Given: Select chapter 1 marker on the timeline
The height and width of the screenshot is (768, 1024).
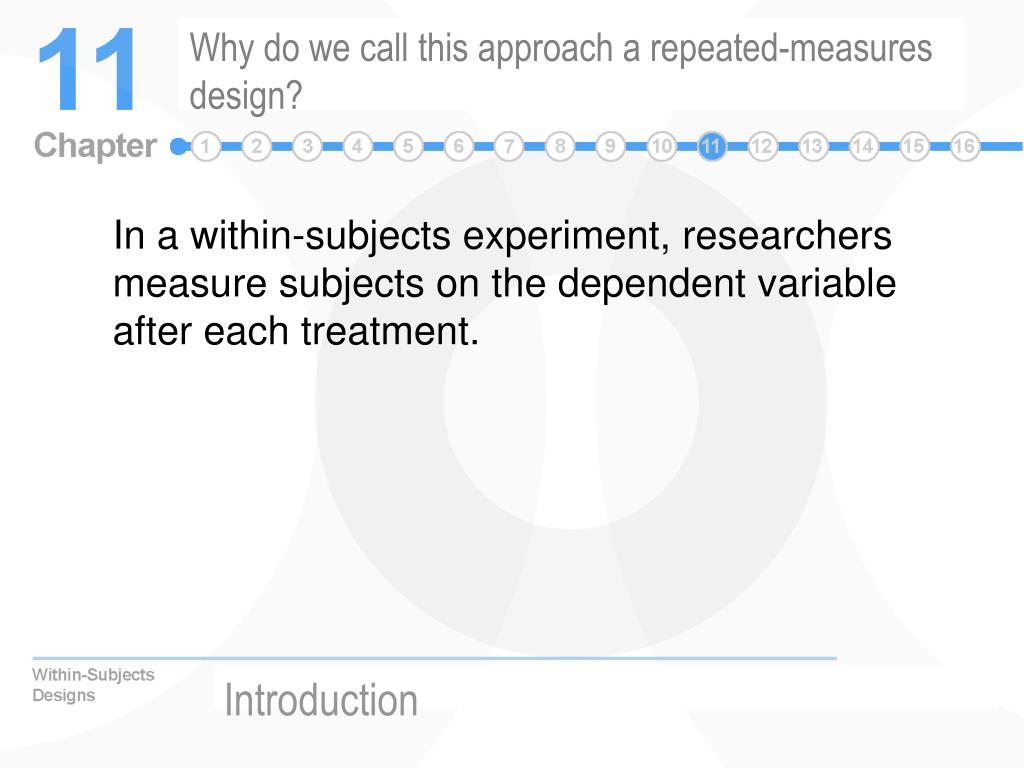Looking at the screenshot, I should 206,146.
